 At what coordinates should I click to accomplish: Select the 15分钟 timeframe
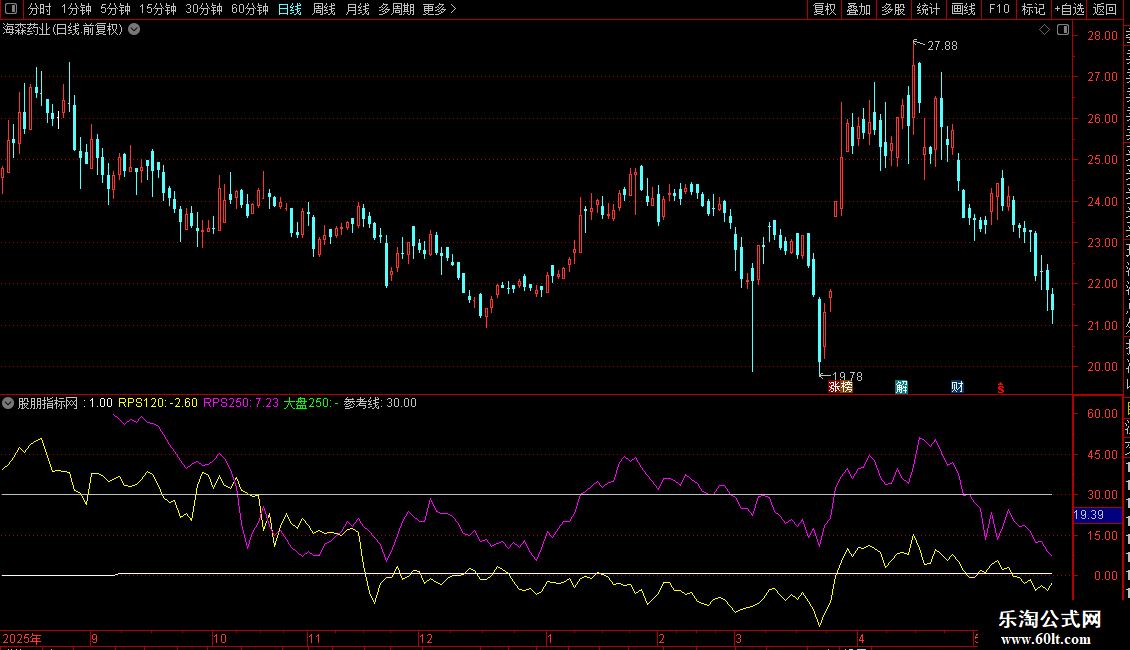pos(158,9)
